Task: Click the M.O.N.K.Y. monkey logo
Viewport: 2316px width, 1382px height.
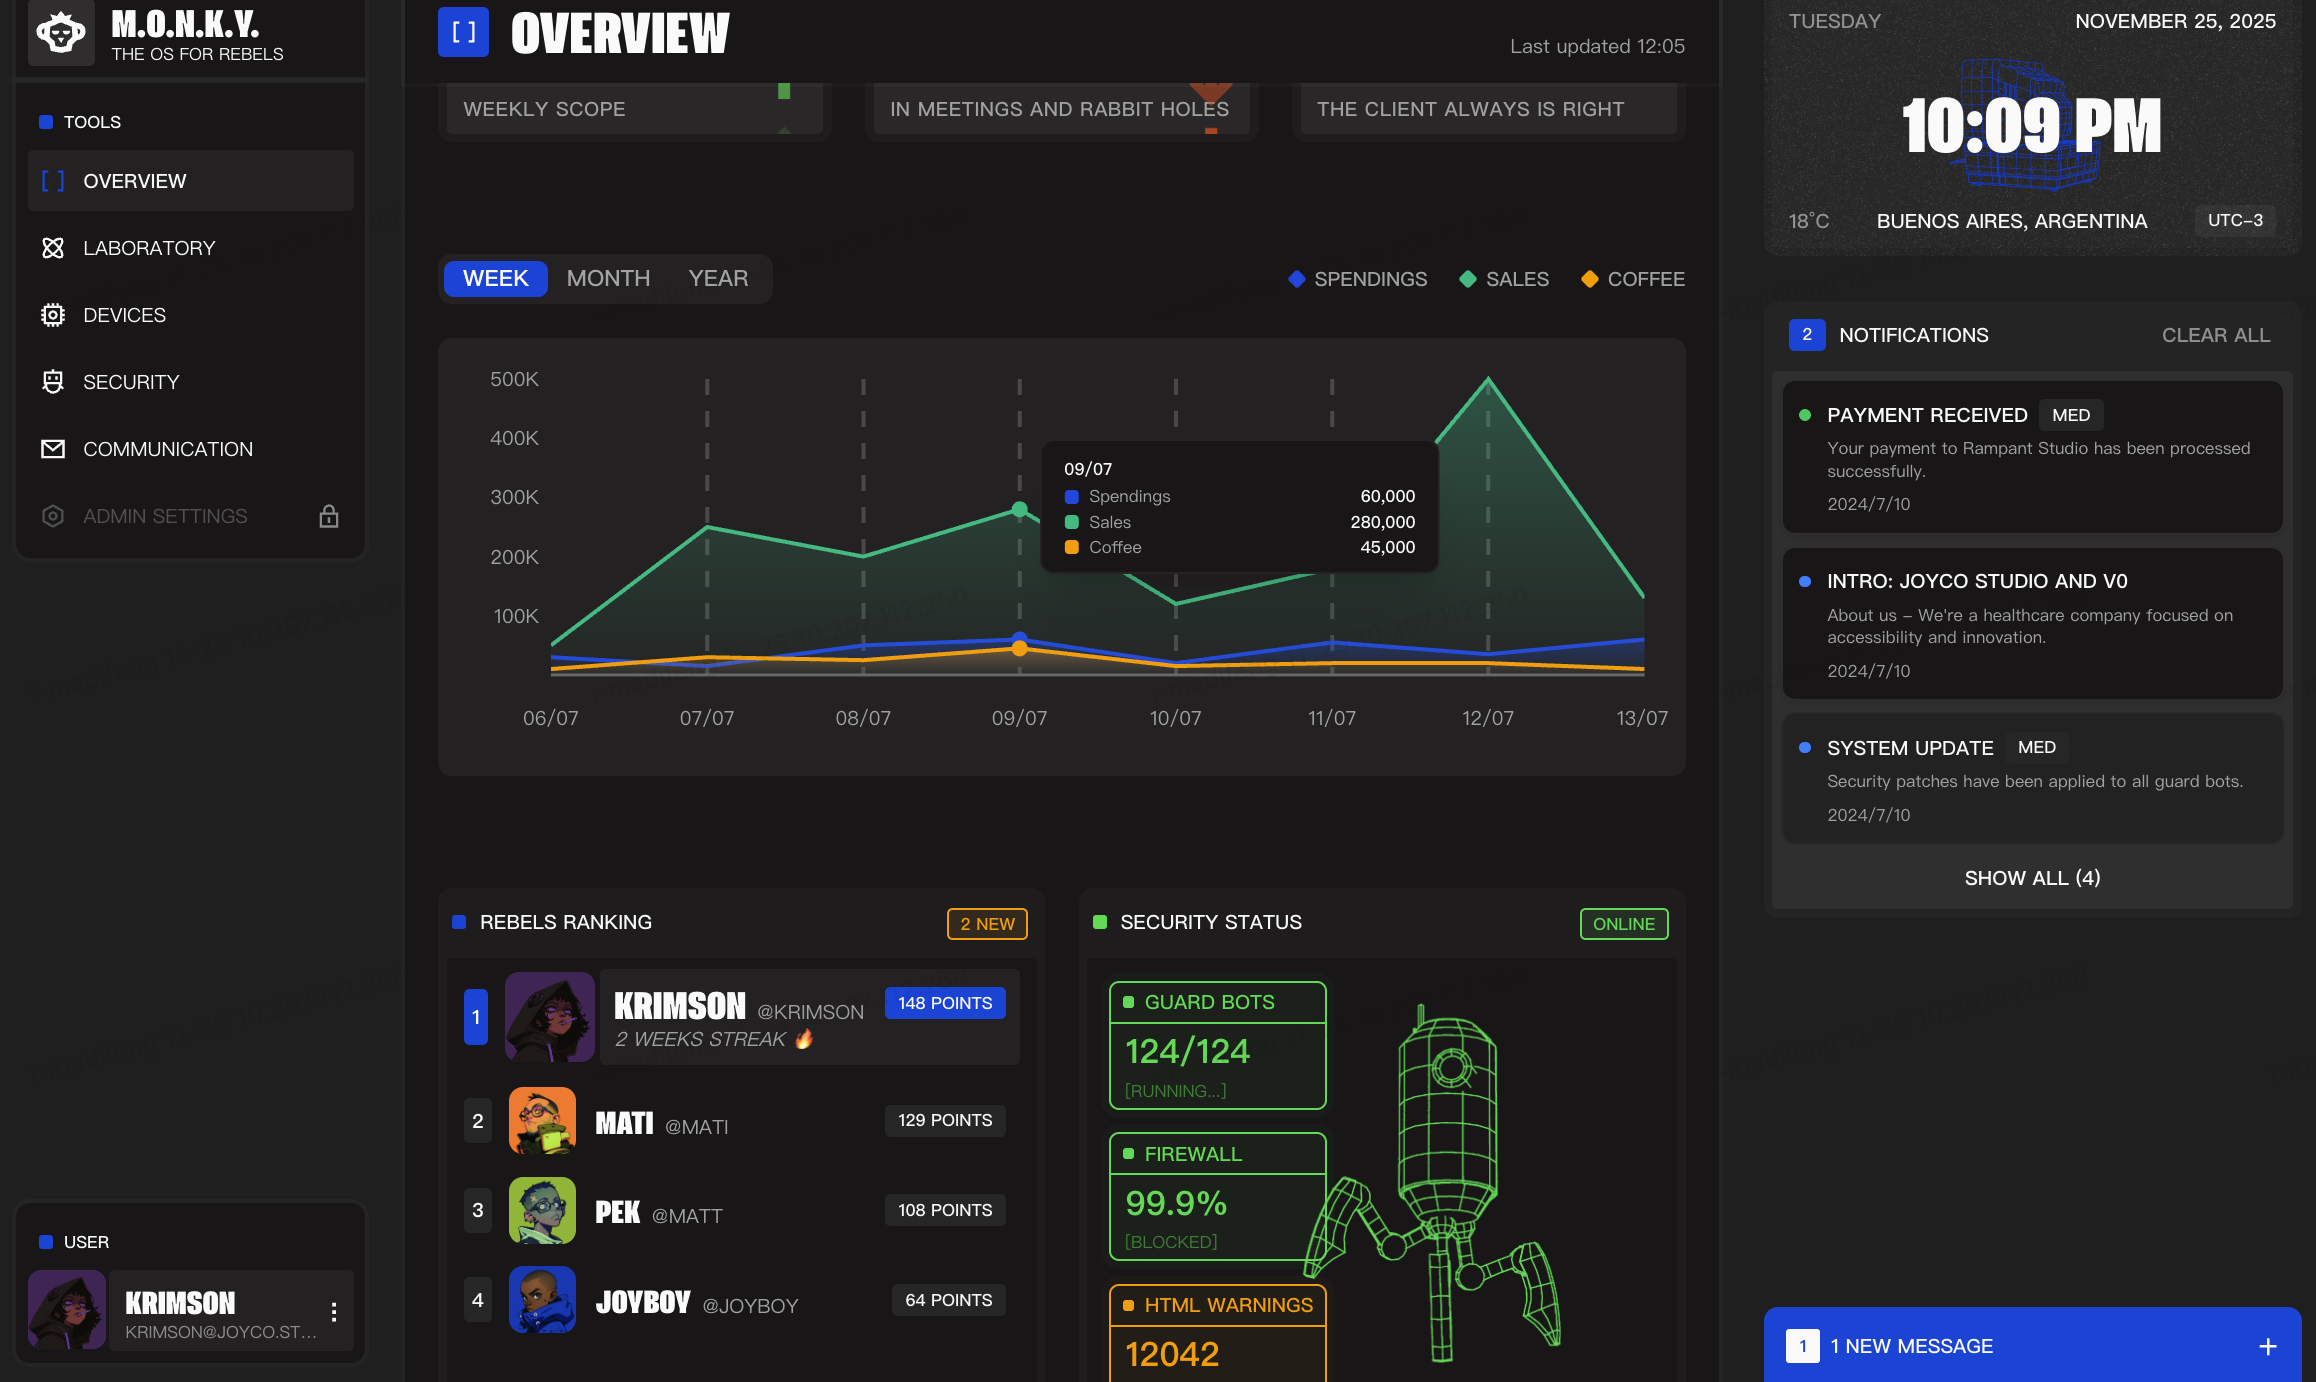Action: [x=61, y=32]
